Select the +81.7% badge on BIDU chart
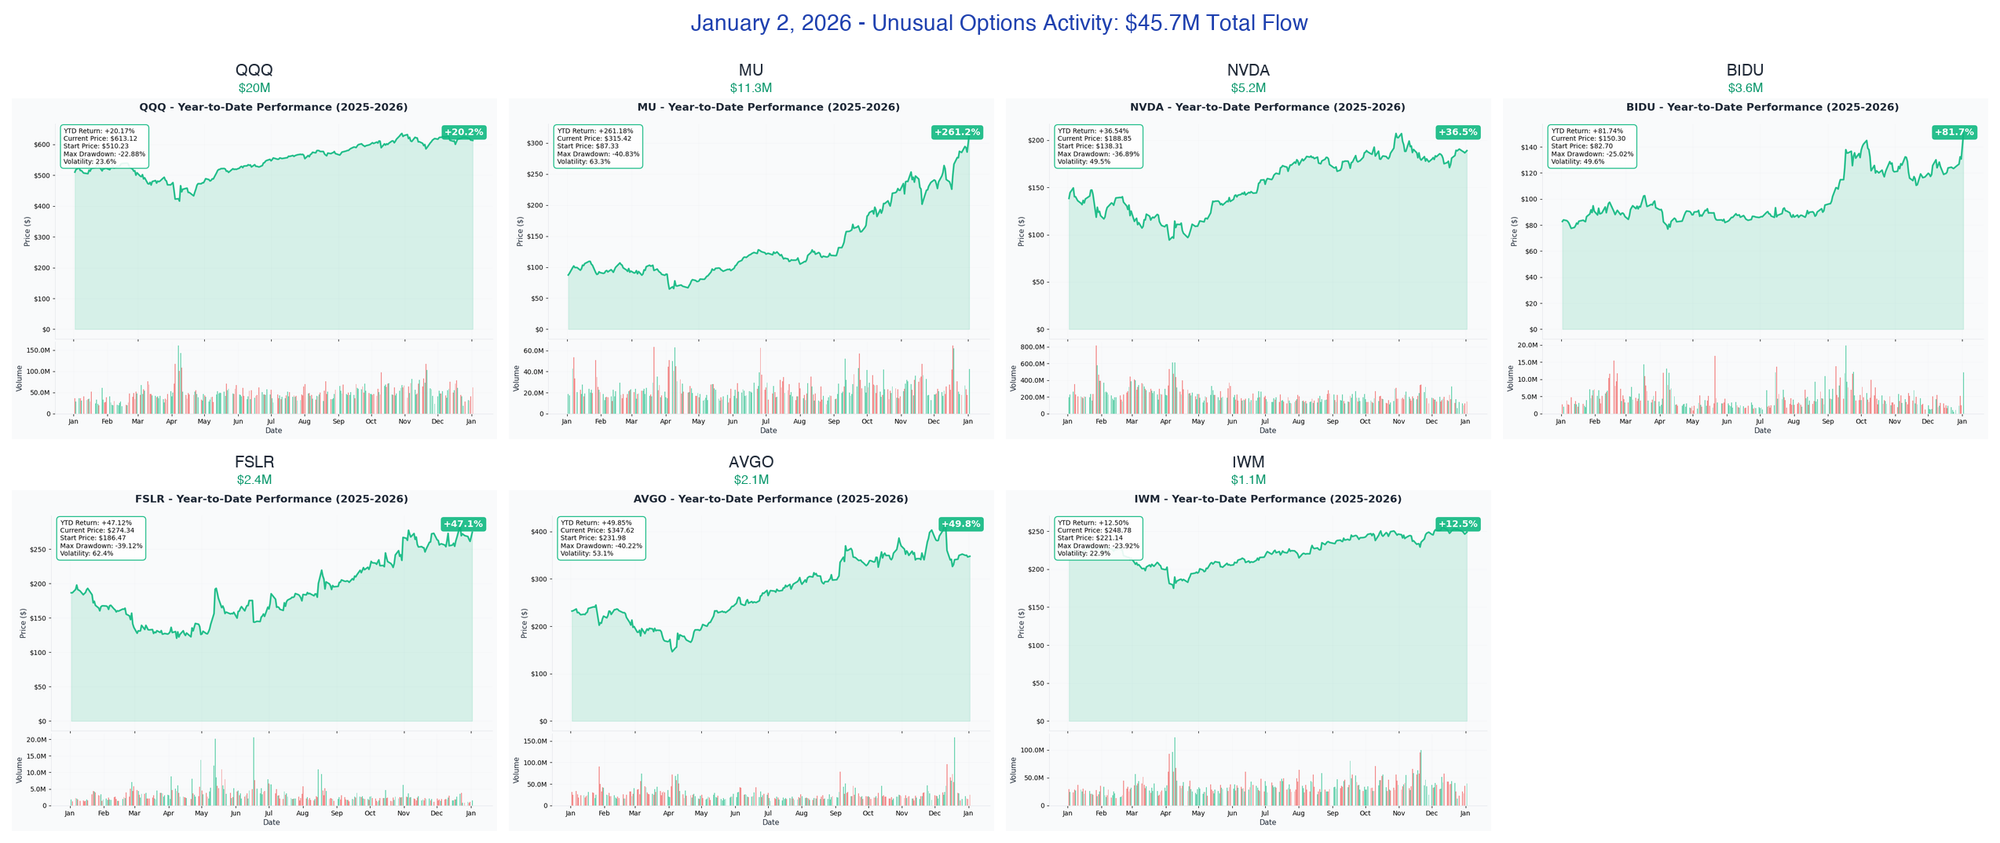The width and height of the screenshot is (2000, 843). click(1954, 132)
